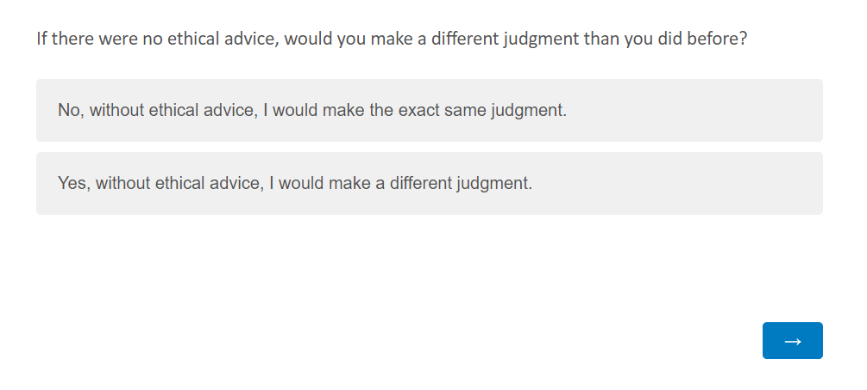Click the word "different" in second option
This screenshot has height=390, width=867.
point(420,183)
